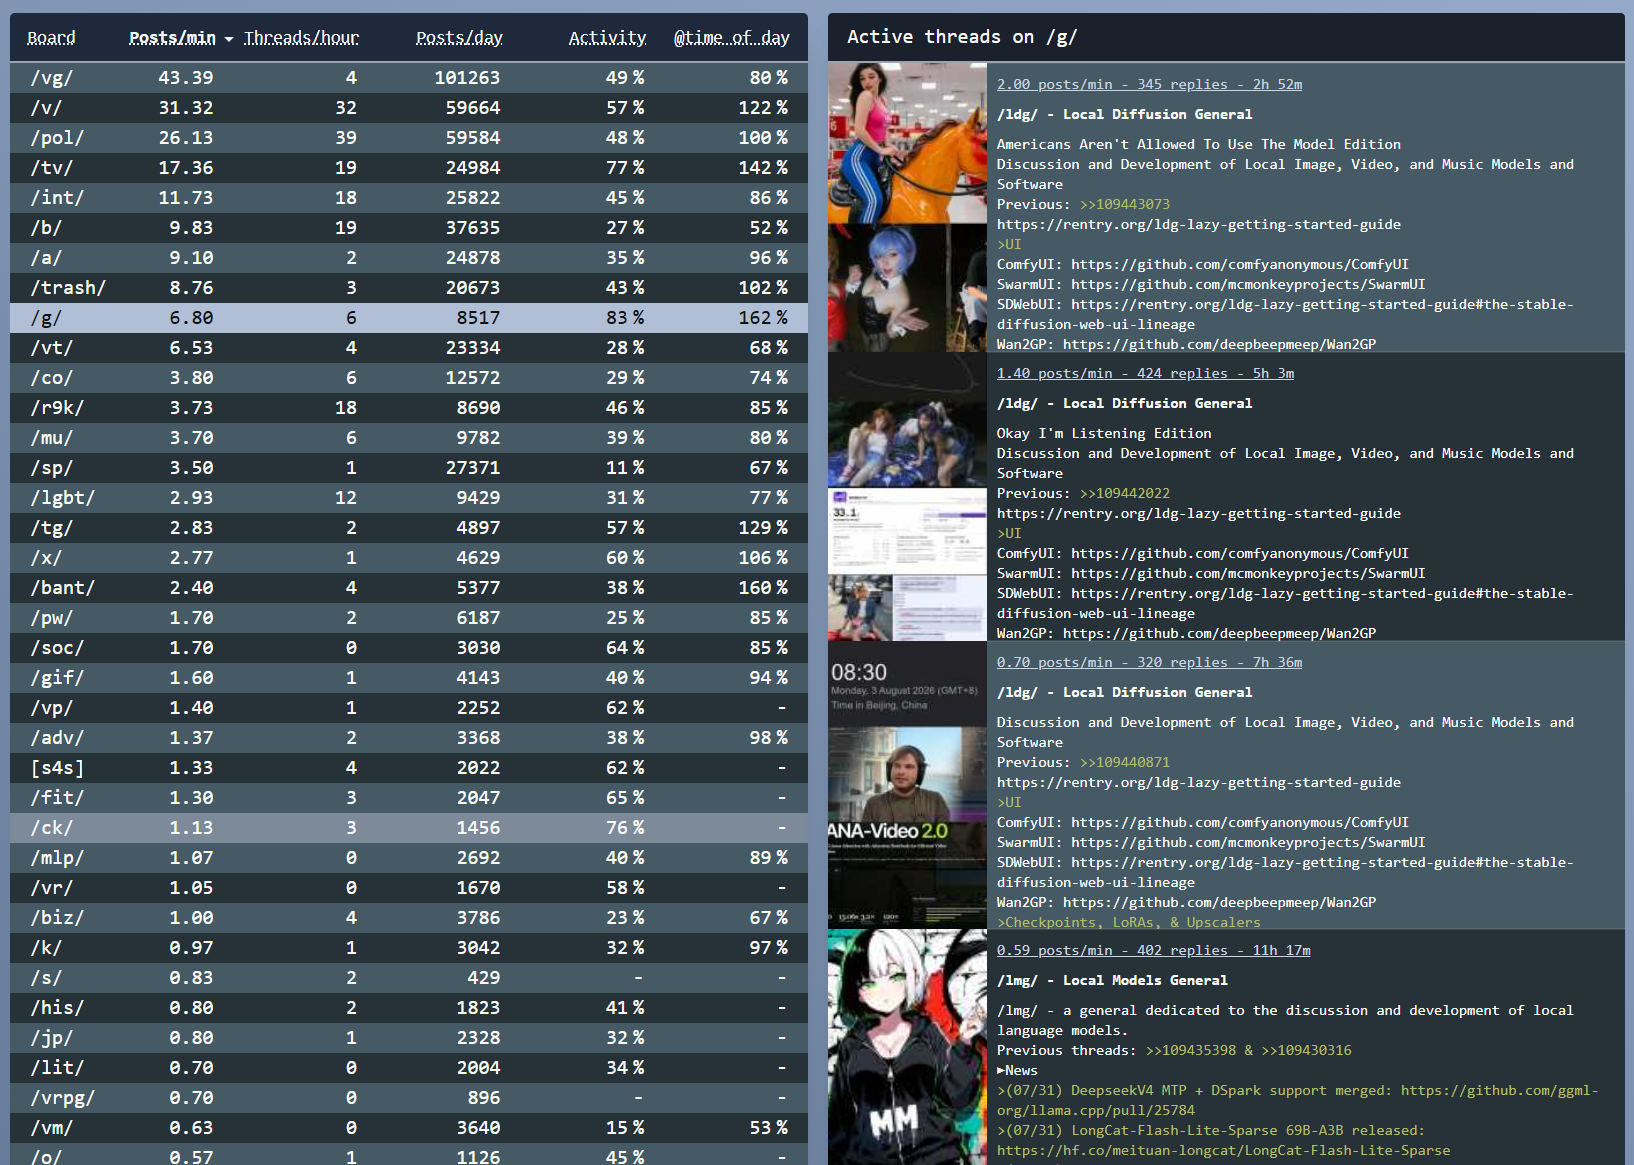Image resolution: width=1634 pixels, height=1165 pixels.
Task: Sort by Posts/min column header
Action: pos(172,38)
